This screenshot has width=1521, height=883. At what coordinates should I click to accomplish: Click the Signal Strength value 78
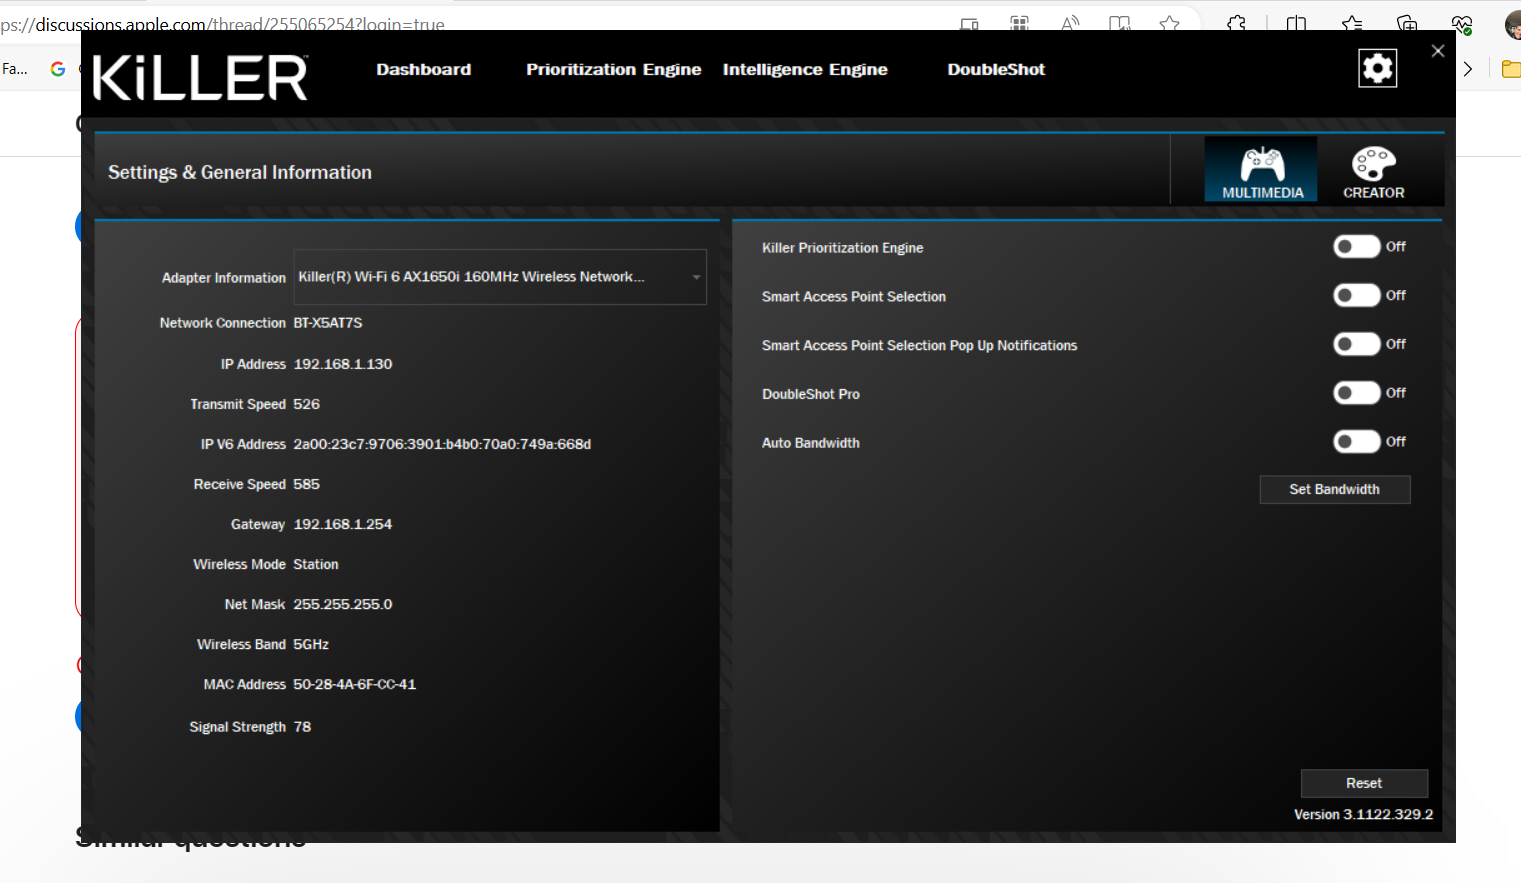[x=302, y=727]
